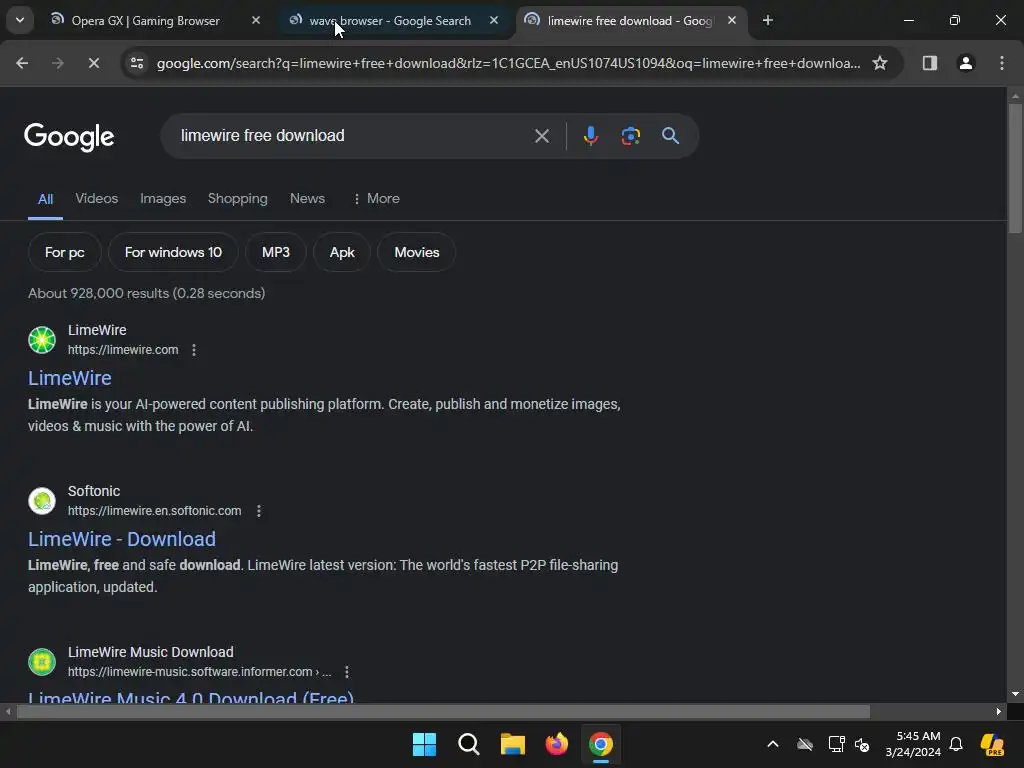Switch to Opera GX Gaming Browser tab
This screenshot has width=1024, height=768.
pos(145,21)
